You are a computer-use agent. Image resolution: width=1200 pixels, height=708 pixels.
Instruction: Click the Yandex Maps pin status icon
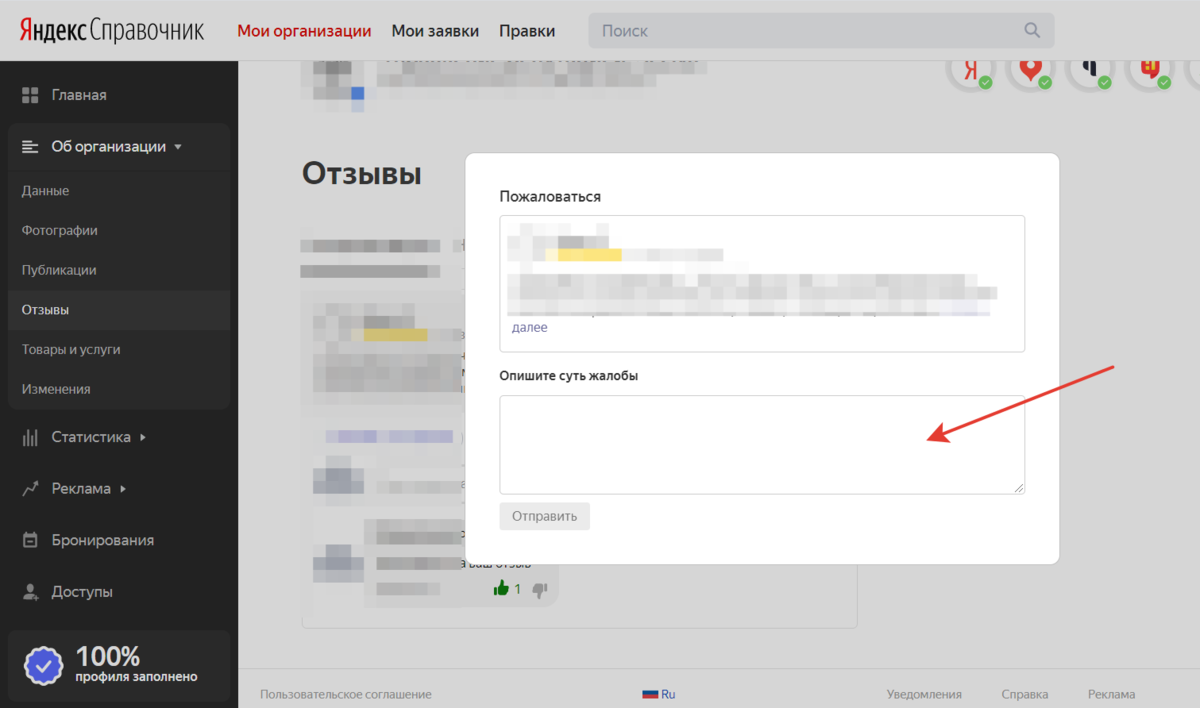click(1030, 69)
